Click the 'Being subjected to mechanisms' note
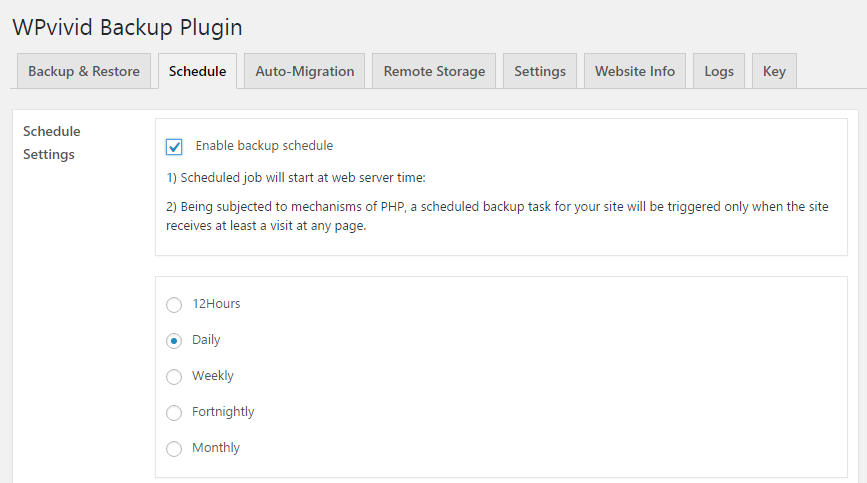The height and width of the screenshot is (483, 867). [x=497, y=216]
